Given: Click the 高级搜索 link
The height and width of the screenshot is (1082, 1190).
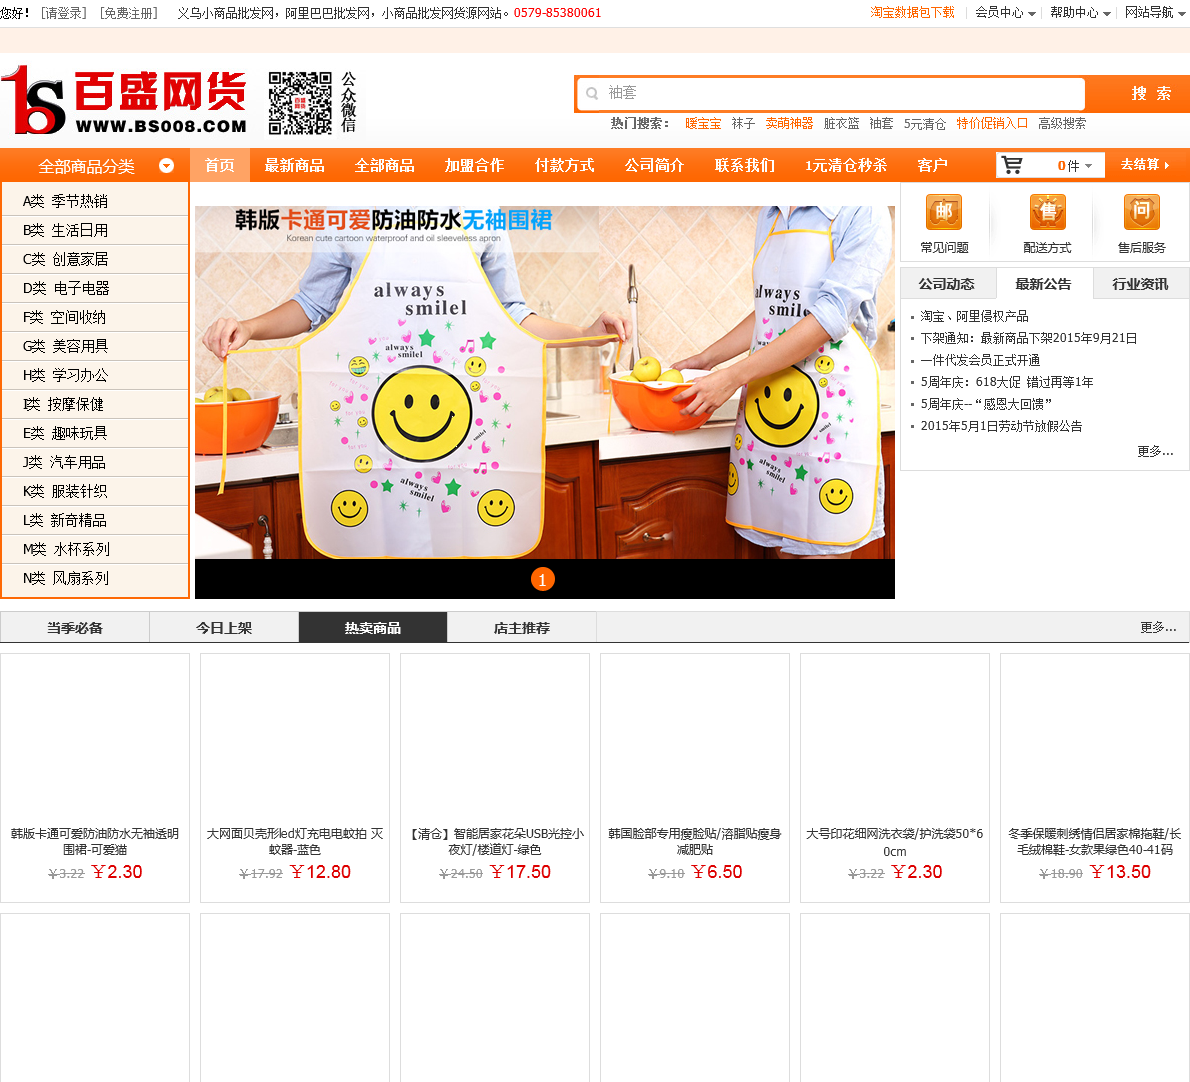Looking at the screenshot, I should click(1062, 123).
